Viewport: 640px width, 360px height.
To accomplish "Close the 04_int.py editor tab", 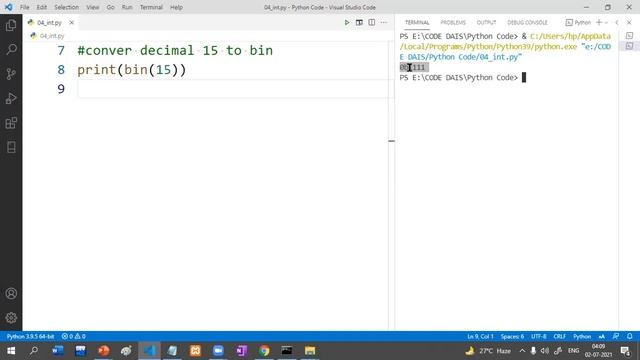I will [71, 22].
